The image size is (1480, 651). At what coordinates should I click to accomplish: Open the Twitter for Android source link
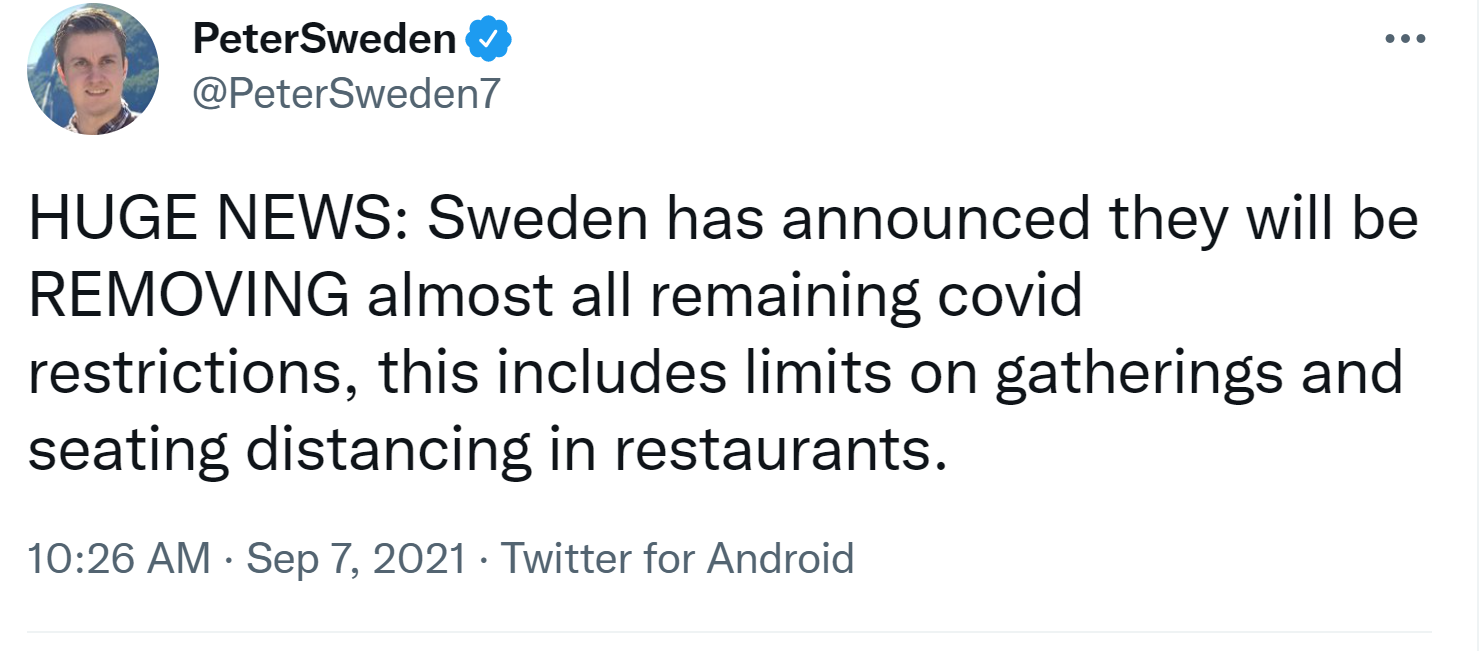677,558
